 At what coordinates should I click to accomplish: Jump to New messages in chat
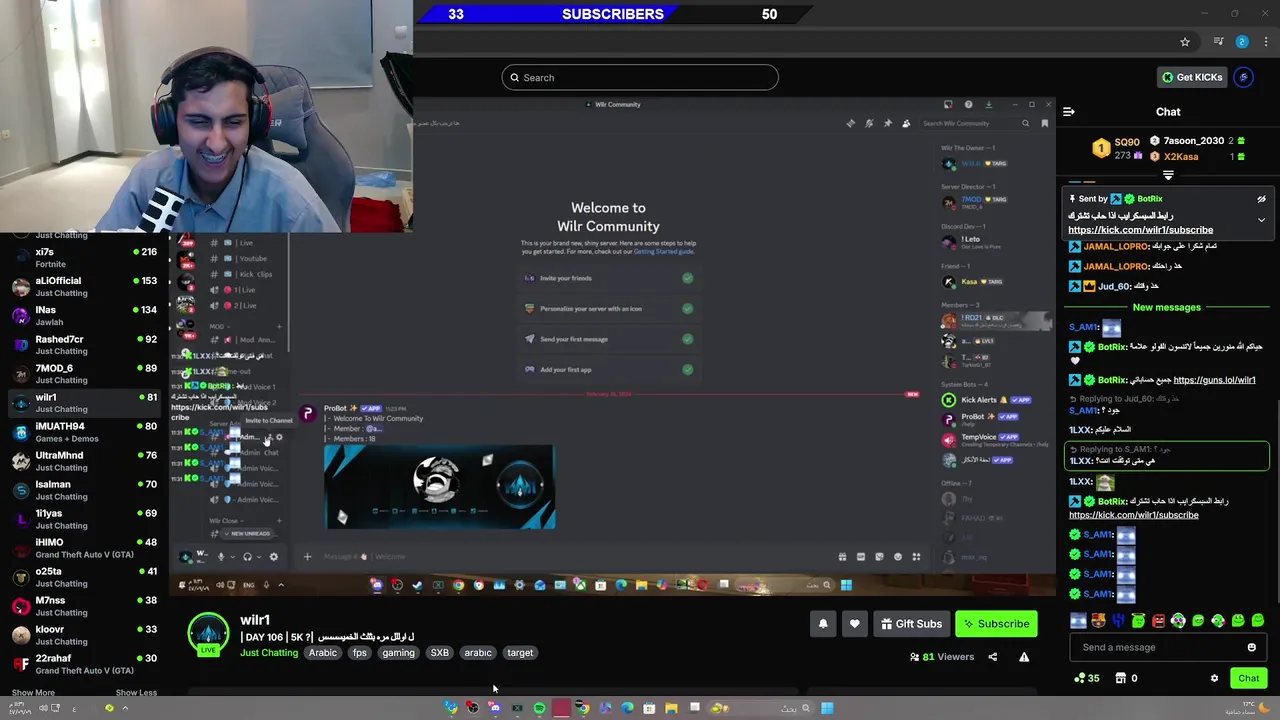(x=1167, y=307)
